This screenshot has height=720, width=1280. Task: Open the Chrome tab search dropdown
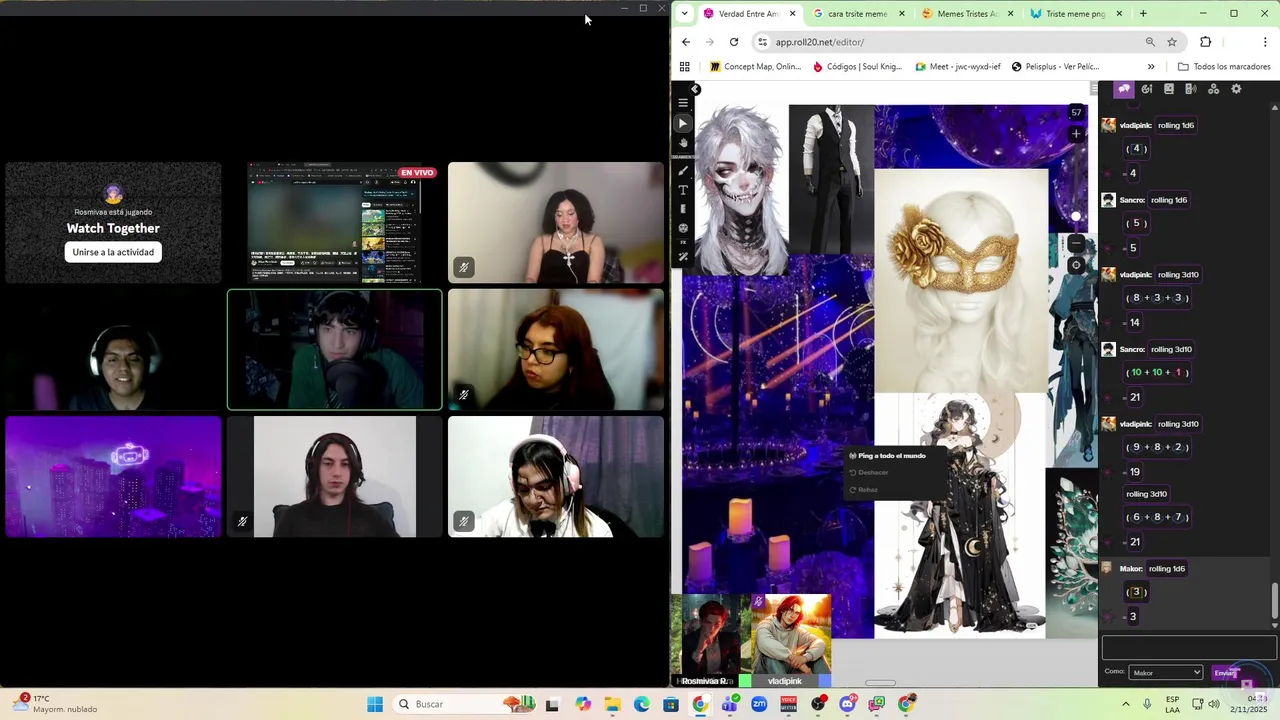[x=684, y=14]
